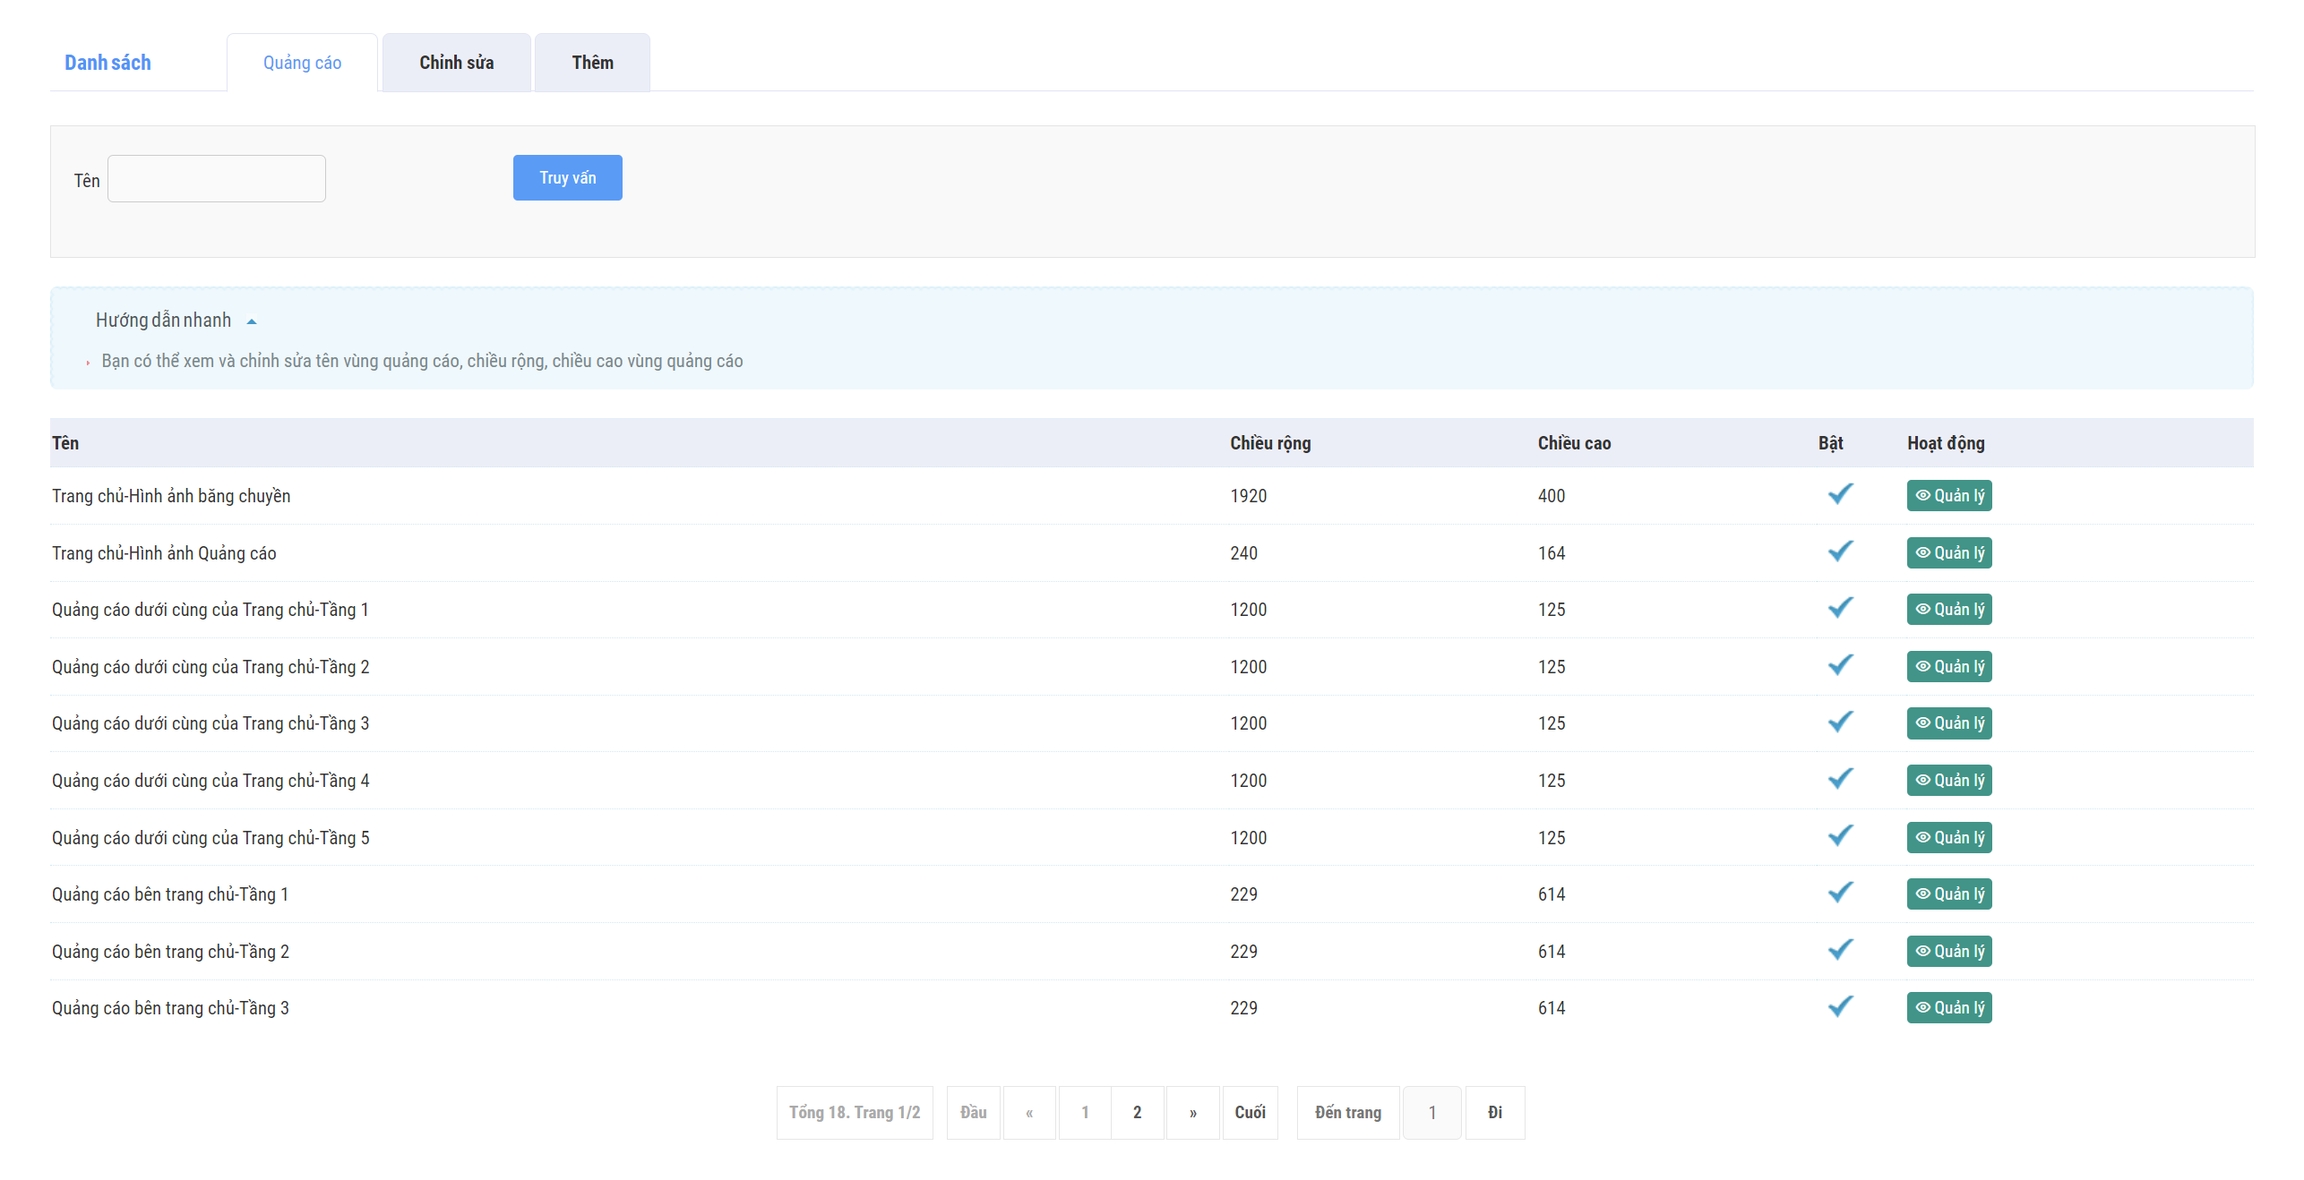The height and width of the screenshot is (1180, 2304).
Task: Click Quản lý for dưới cùng Tầng 5
Action: tap(1948, 838)
